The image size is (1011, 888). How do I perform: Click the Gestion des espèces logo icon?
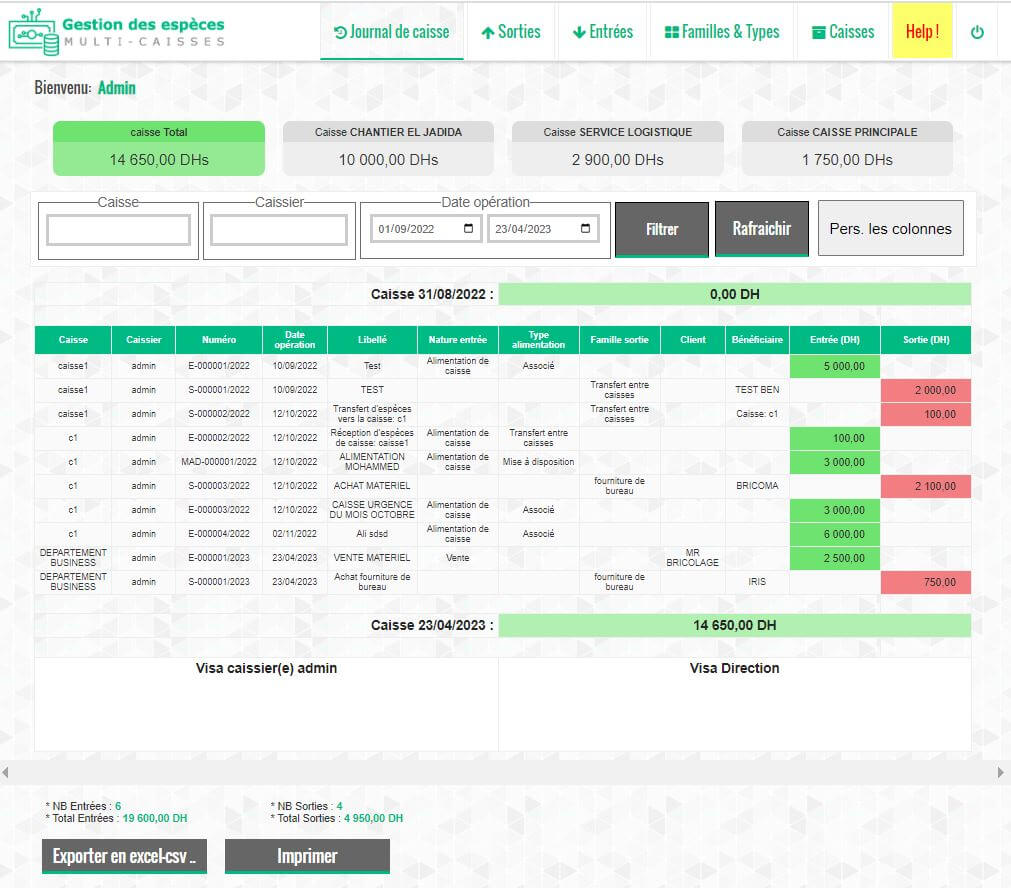(31, 29)
